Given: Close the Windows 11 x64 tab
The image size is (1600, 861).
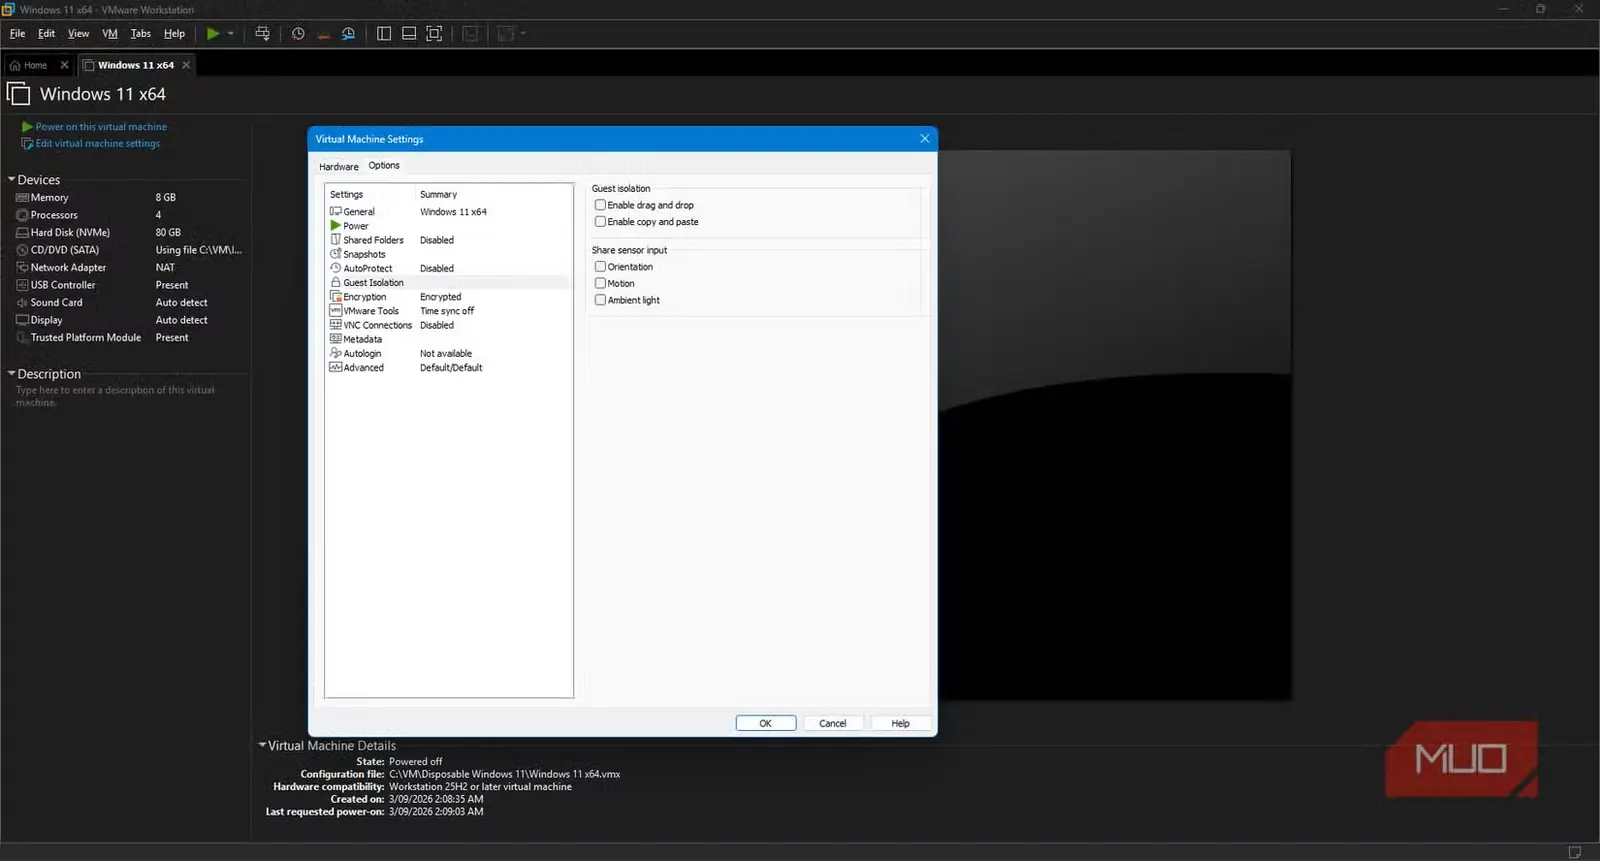Looking at the screenshot, I should coord(186,65).
